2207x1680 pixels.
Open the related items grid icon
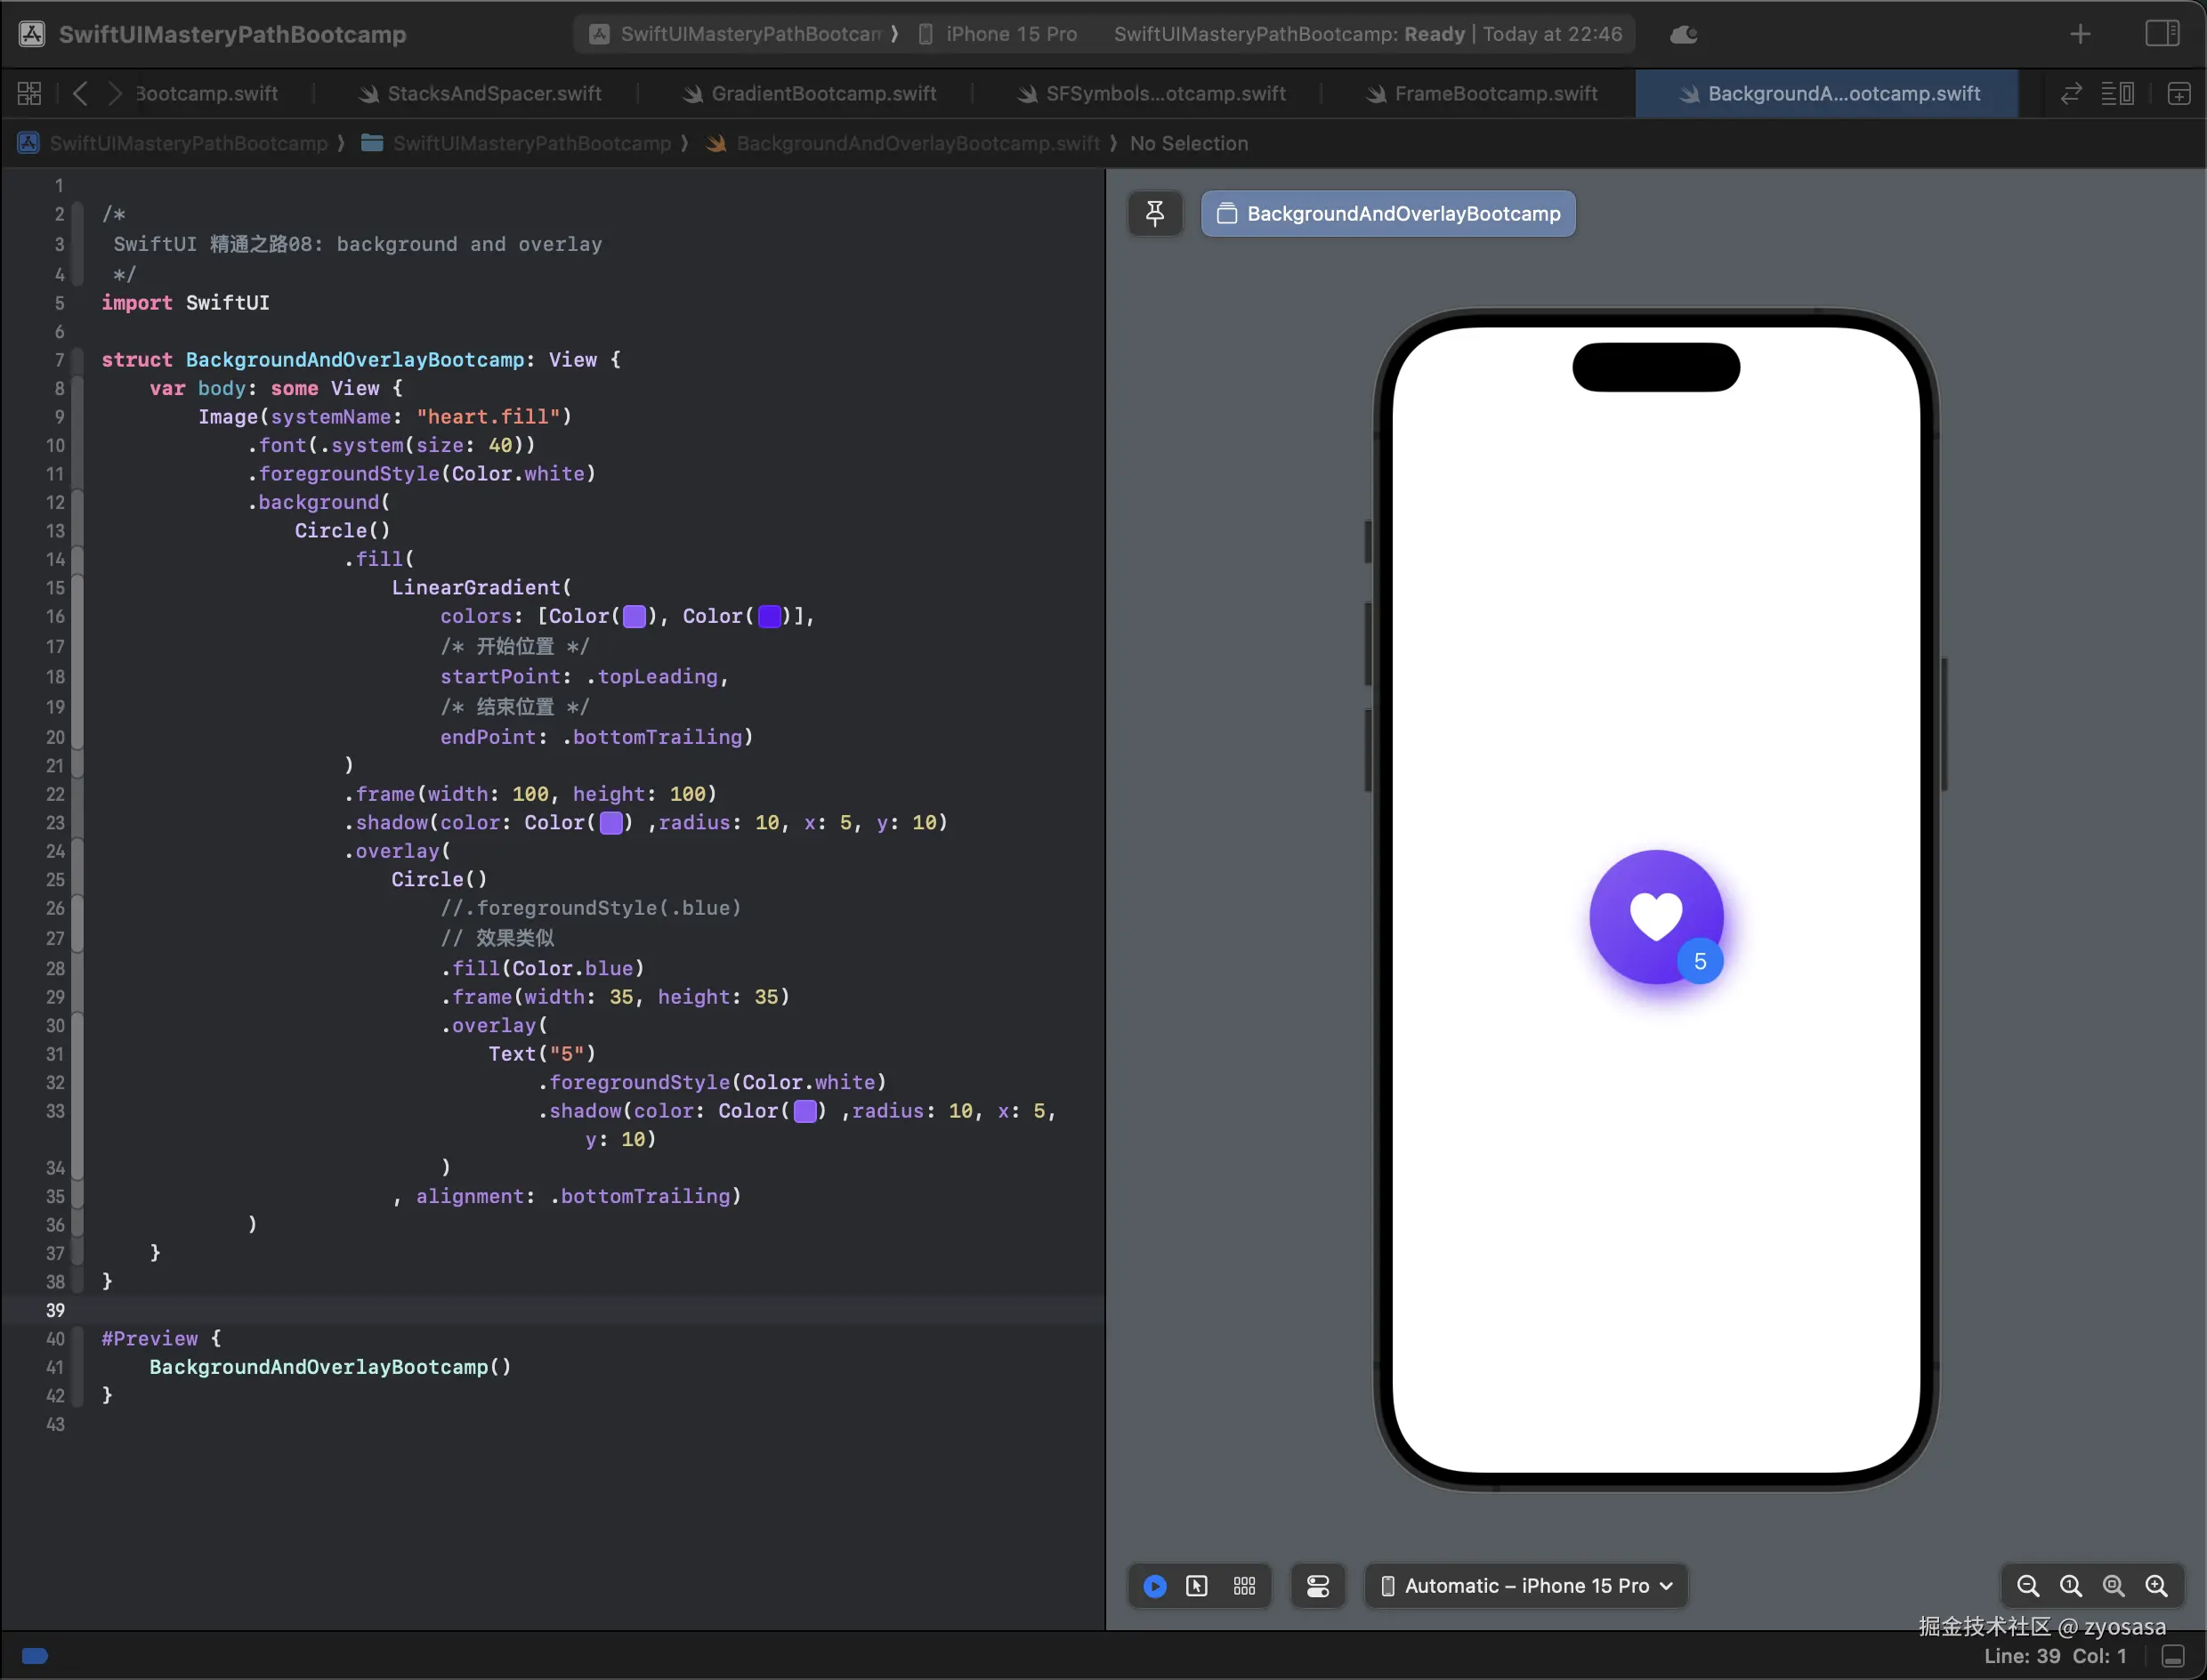[x=30, y=94]
